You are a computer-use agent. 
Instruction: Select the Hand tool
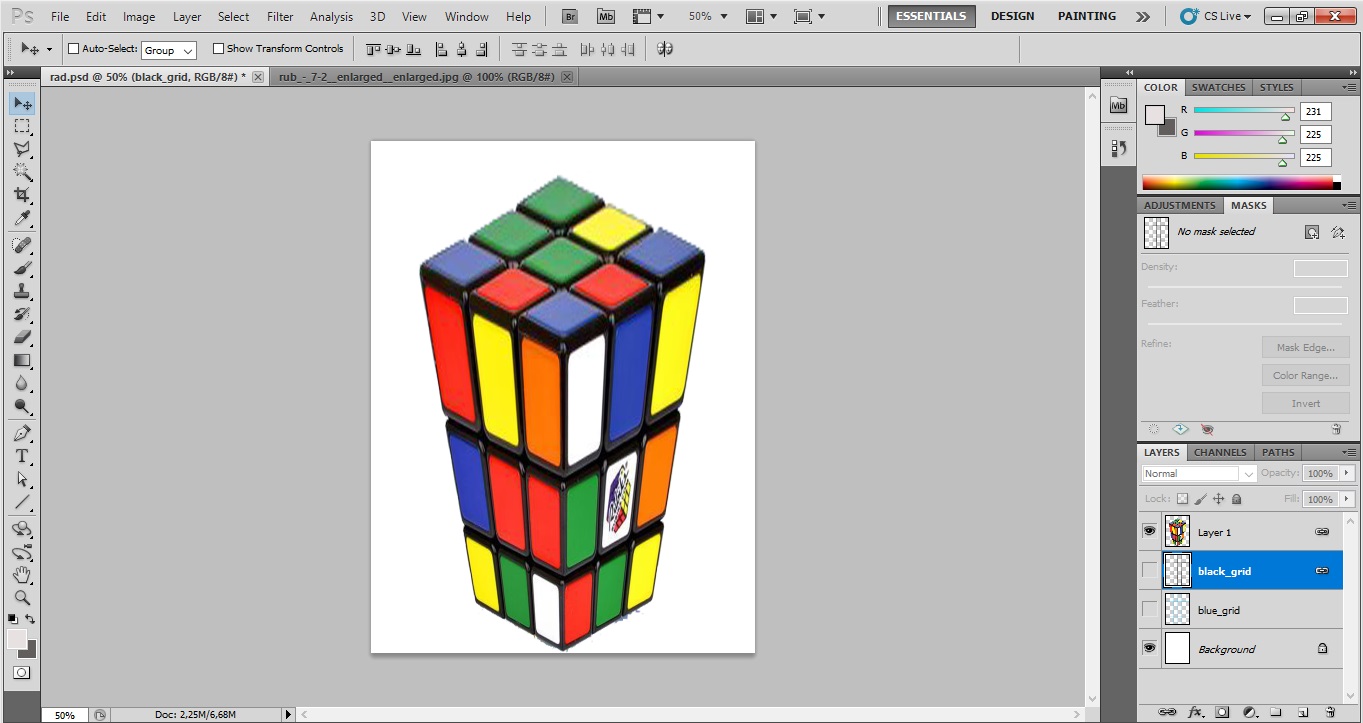(22, 575)
